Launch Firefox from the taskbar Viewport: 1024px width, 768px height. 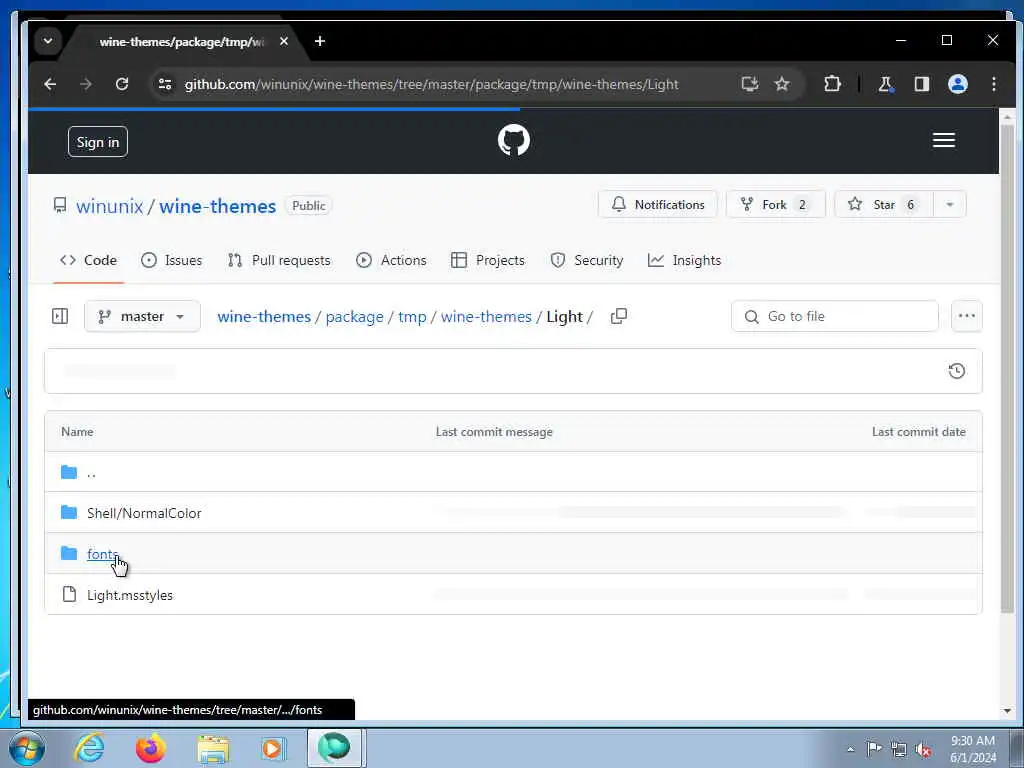pyautogui.click(x=151, y=748)
